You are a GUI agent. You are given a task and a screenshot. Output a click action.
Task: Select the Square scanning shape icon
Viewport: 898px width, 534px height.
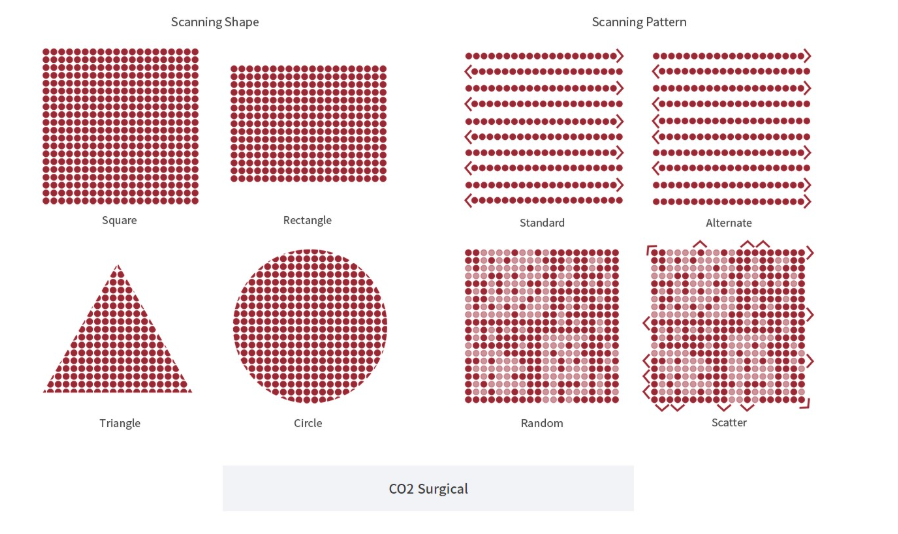tap(120, 126)
